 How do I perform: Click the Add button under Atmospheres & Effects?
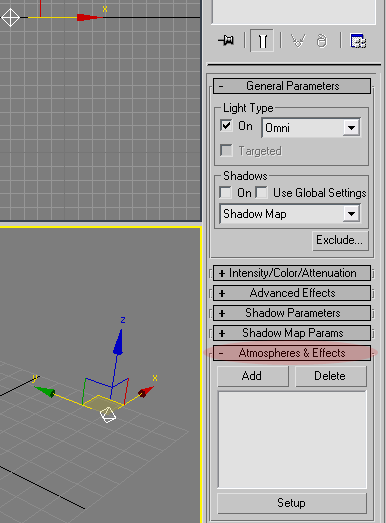click(253, 376)
